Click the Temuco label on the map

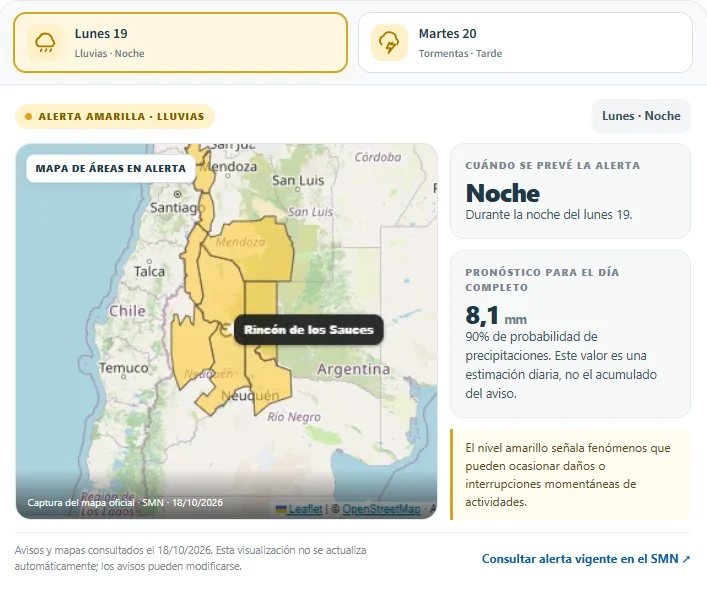124,368
